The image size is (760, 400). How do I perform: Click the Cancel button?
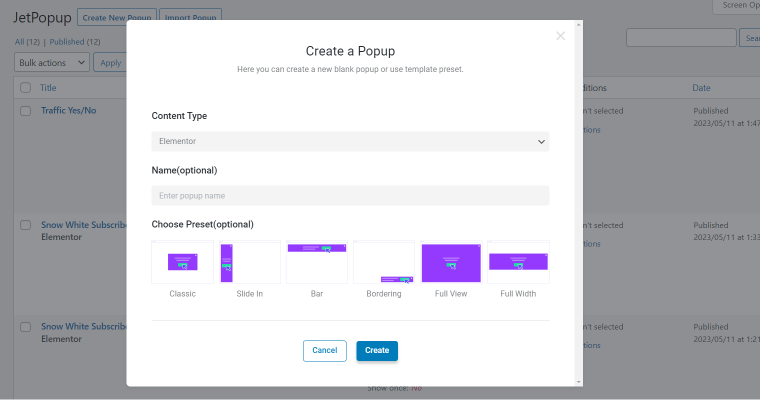(325, 351)
